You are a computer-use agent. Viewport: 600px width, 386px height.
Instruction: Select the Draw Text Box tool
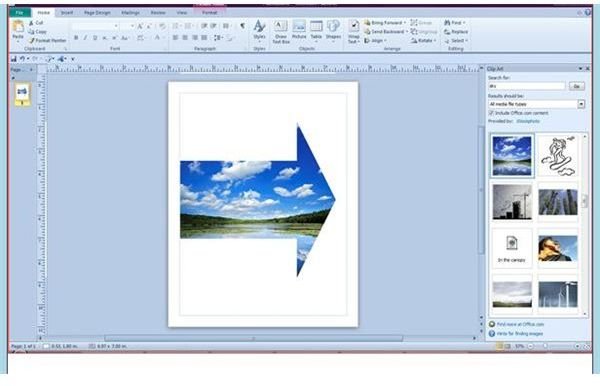pyautogui.click(x=280, y=31)
